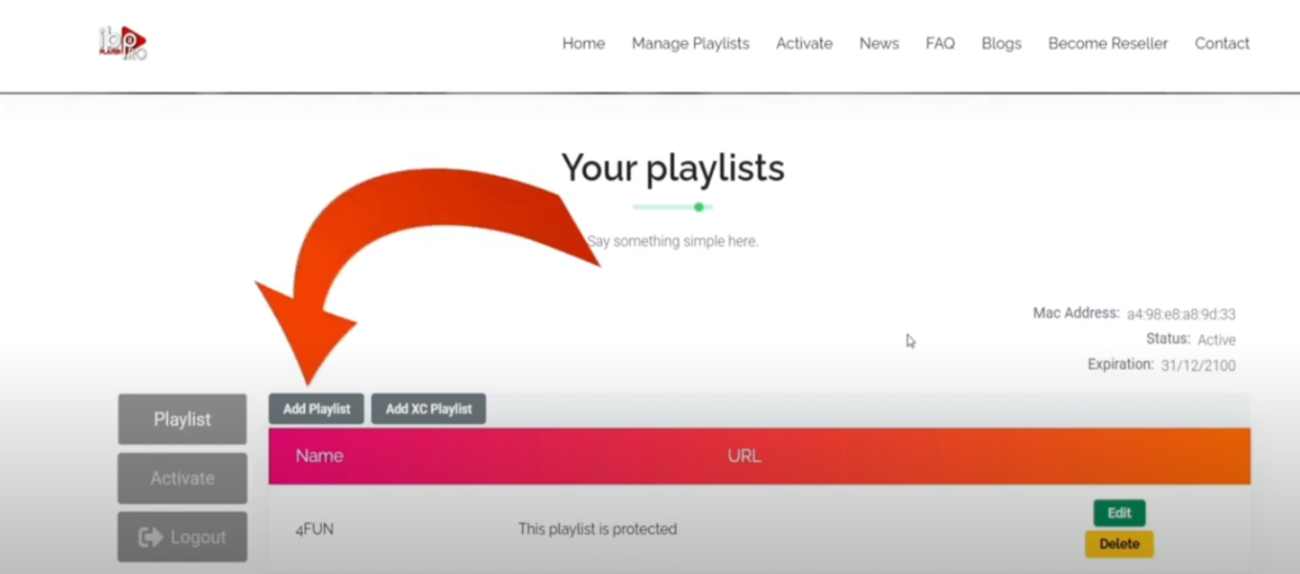Open the Contact page
The height and width of the screenshot is (574, 1300).
[1222, 43]
